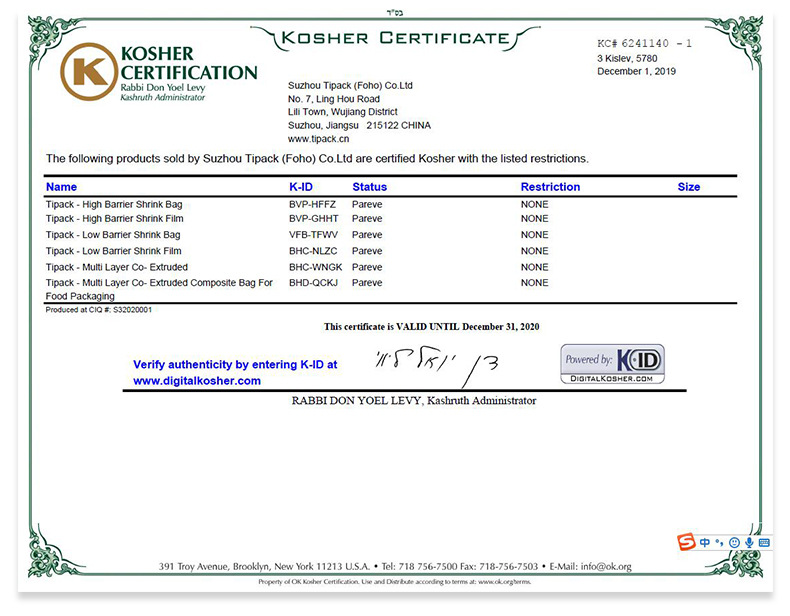The width and height of the screenshot is (790, 616).
Task: Open the www.tipack.cn website link
Action: [x=318, y=139]
